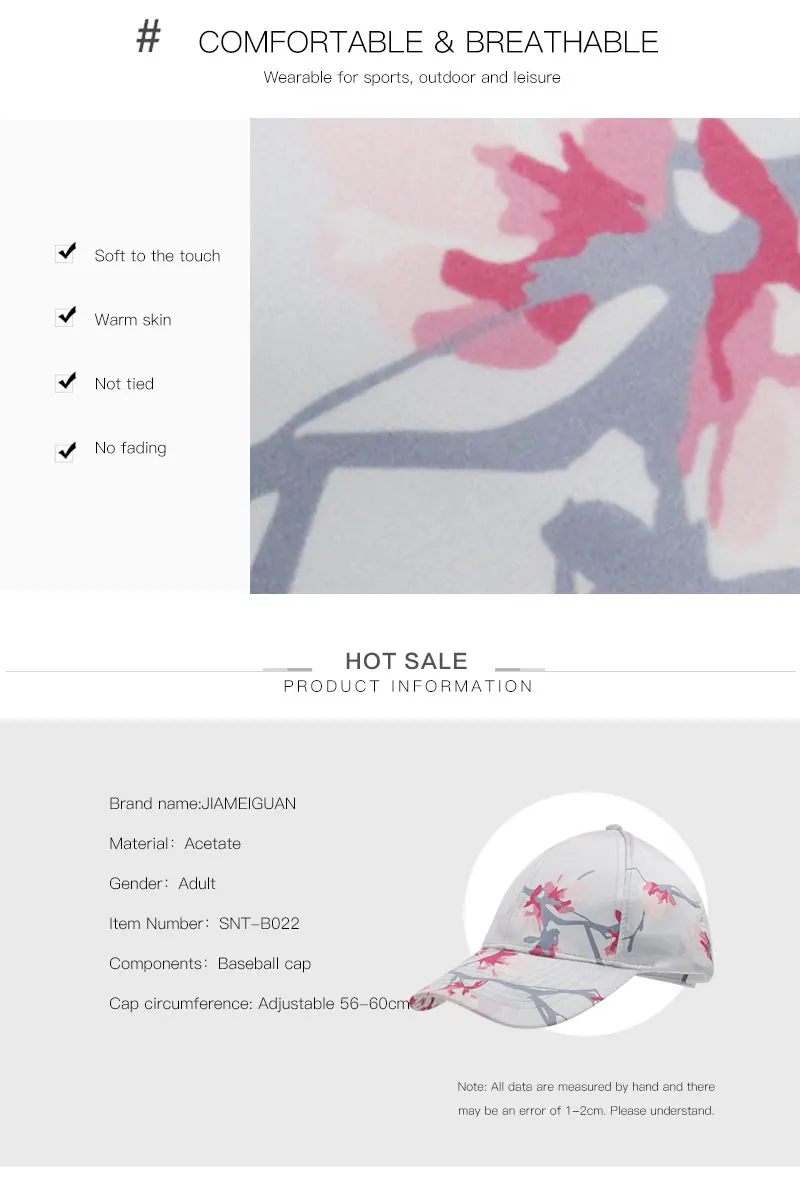This screenshot has width=800, height=1198.
Task: Click the Components: Baseball cap line
Action: tap(210, 963)
